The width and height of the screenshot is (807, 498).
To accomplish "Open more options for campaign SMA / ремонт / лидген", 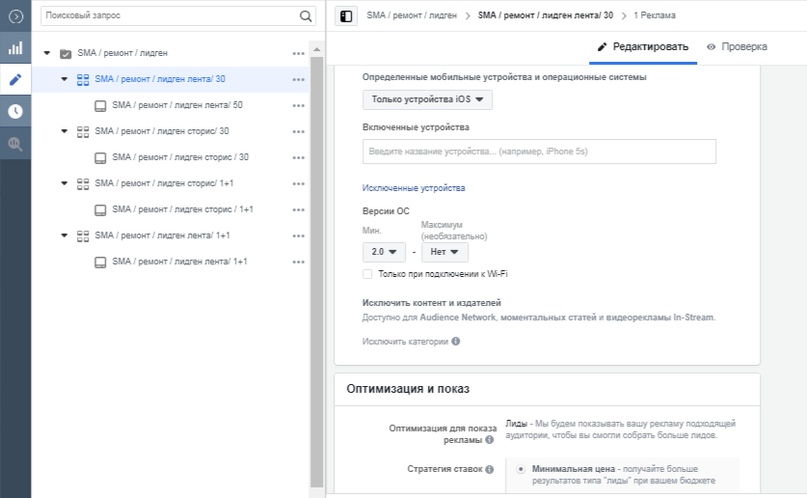I will pos(299,53).
